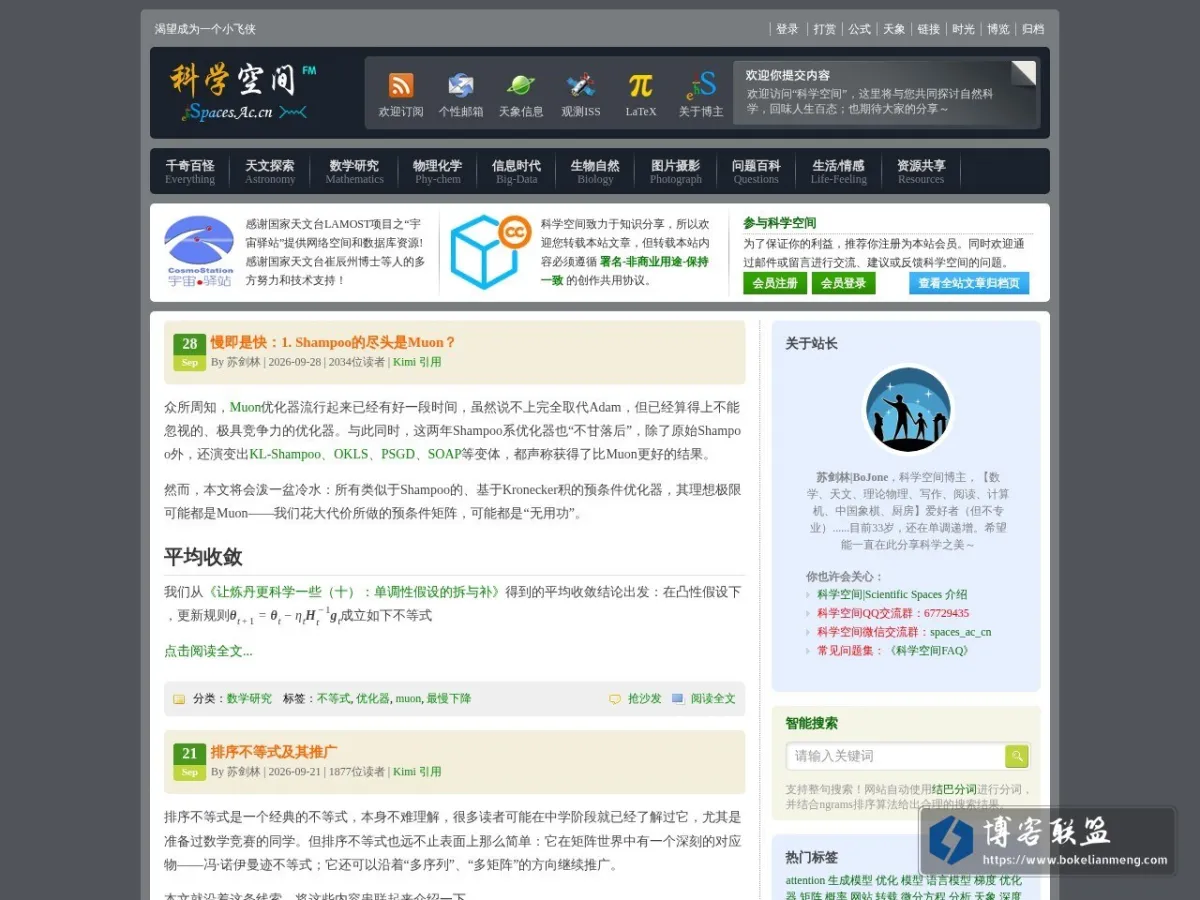Select the 天文探索 Astronomy menu

[x=270, y=172]
